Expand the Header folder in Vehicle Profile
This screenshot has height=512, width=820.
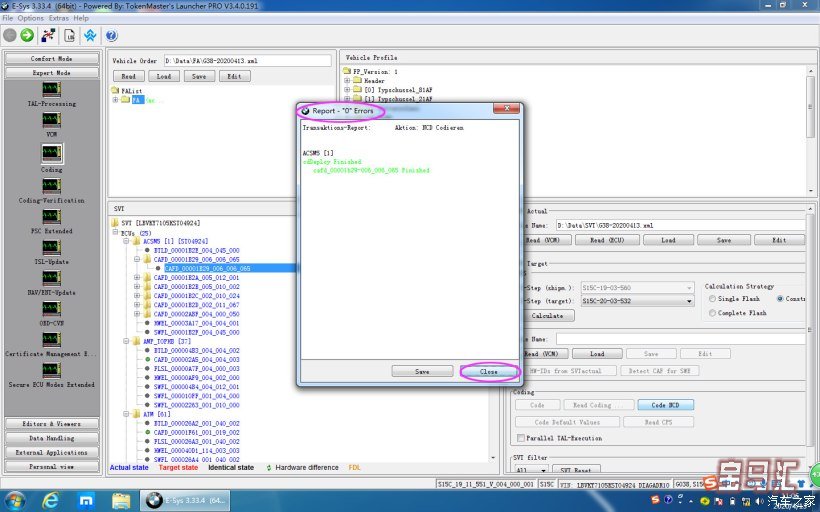point(347,81)
